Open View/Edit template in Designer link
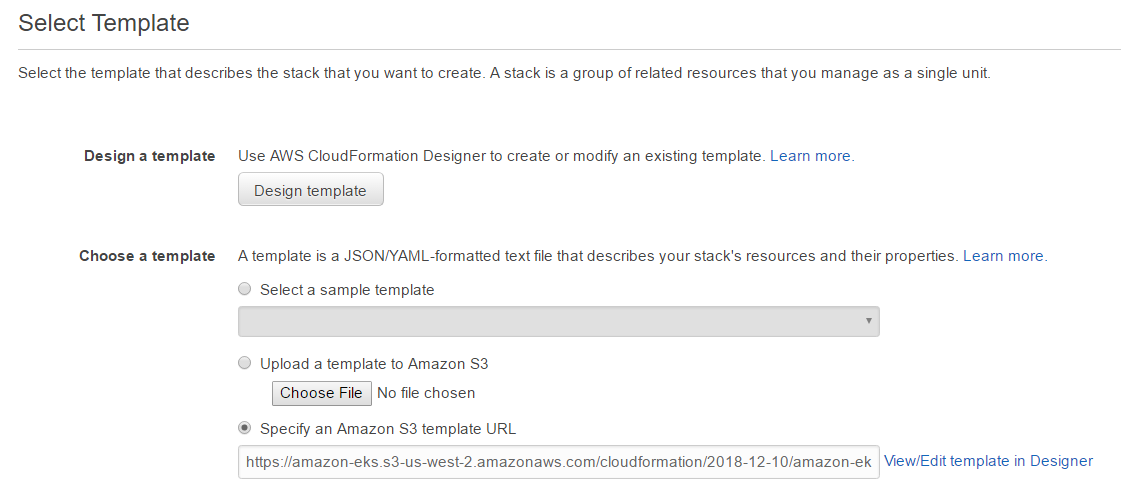 point(988,461)
